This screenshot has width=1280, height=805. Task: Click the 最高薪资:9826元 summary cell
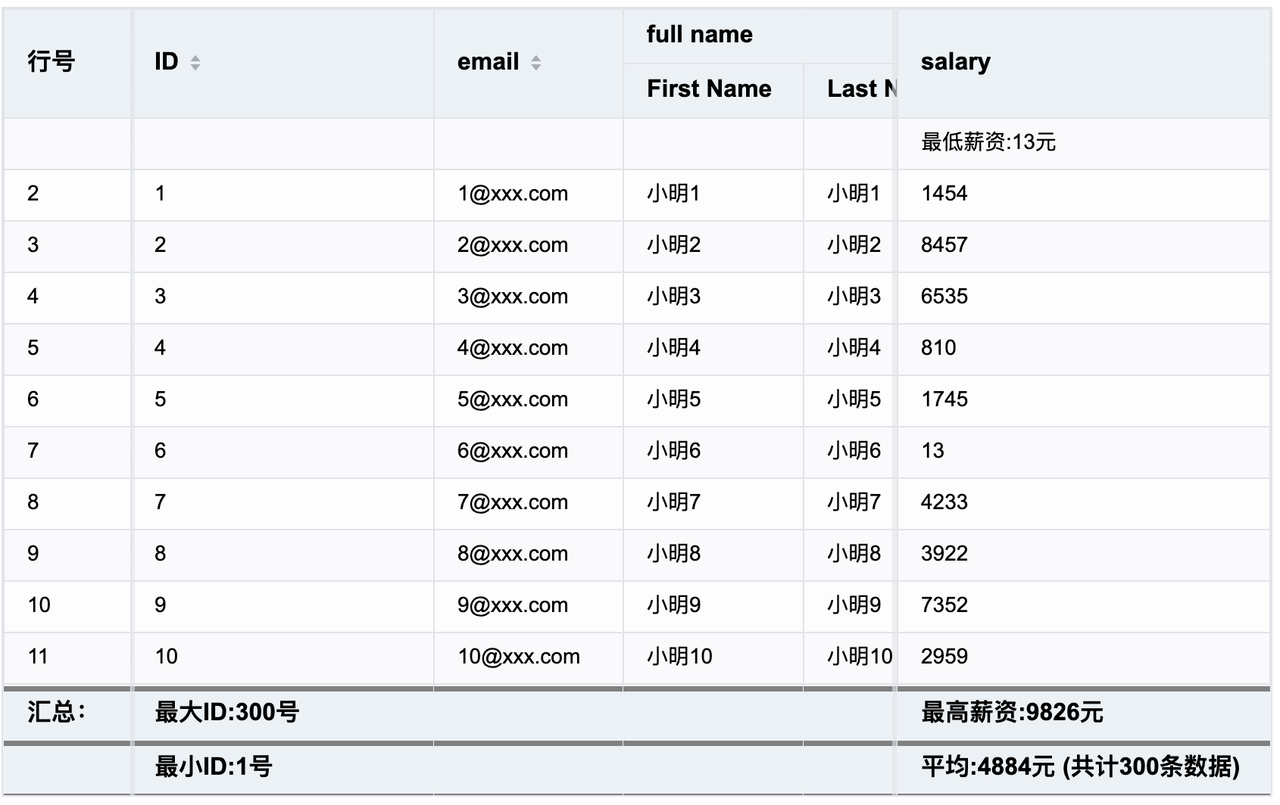[1011, 713]
